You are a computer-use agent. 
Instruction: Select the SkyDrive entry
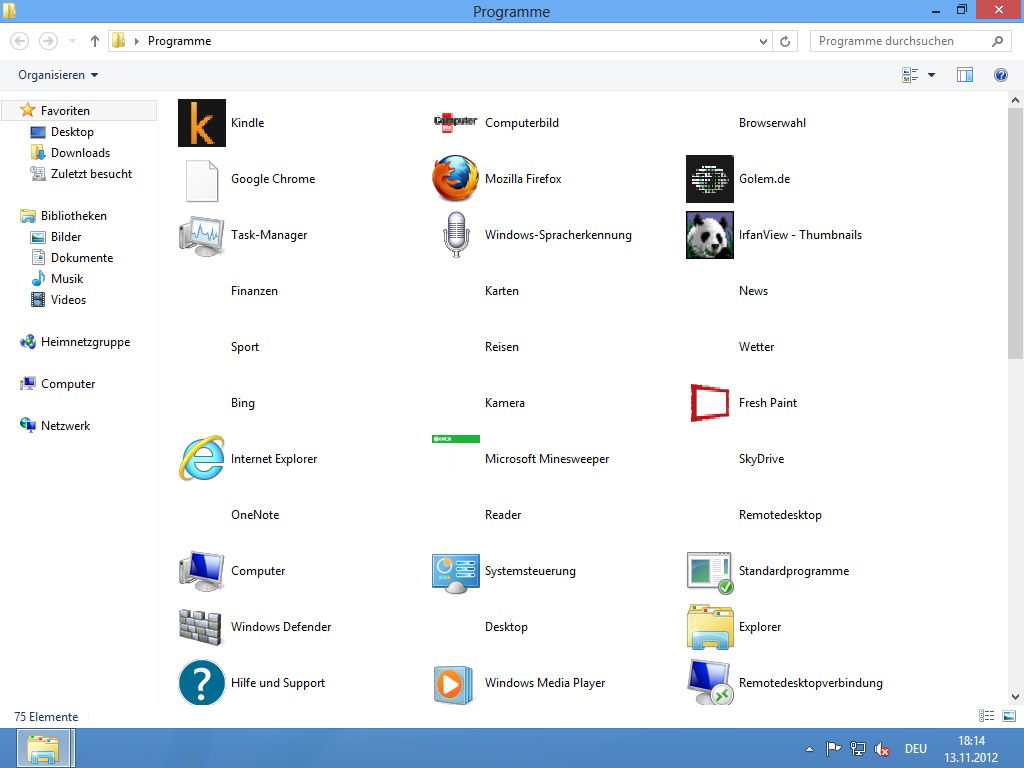point(761,458)
